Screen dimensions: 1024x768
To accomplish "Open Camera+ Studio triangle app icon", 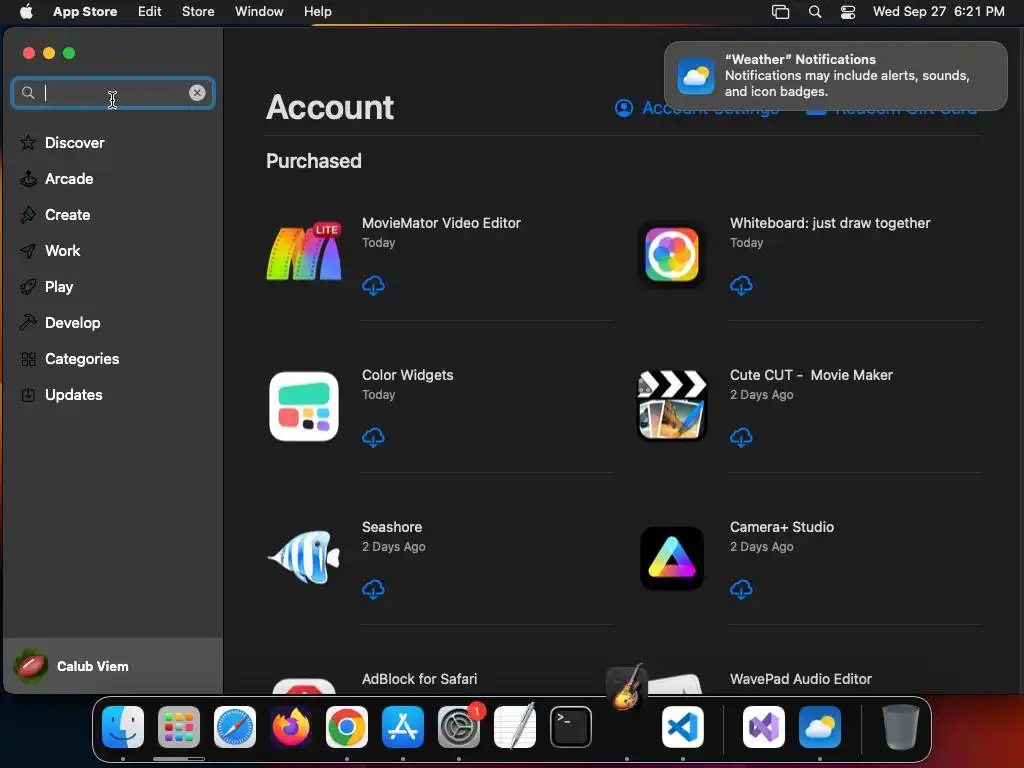I will pyautogui.click(x=671, y=558).
